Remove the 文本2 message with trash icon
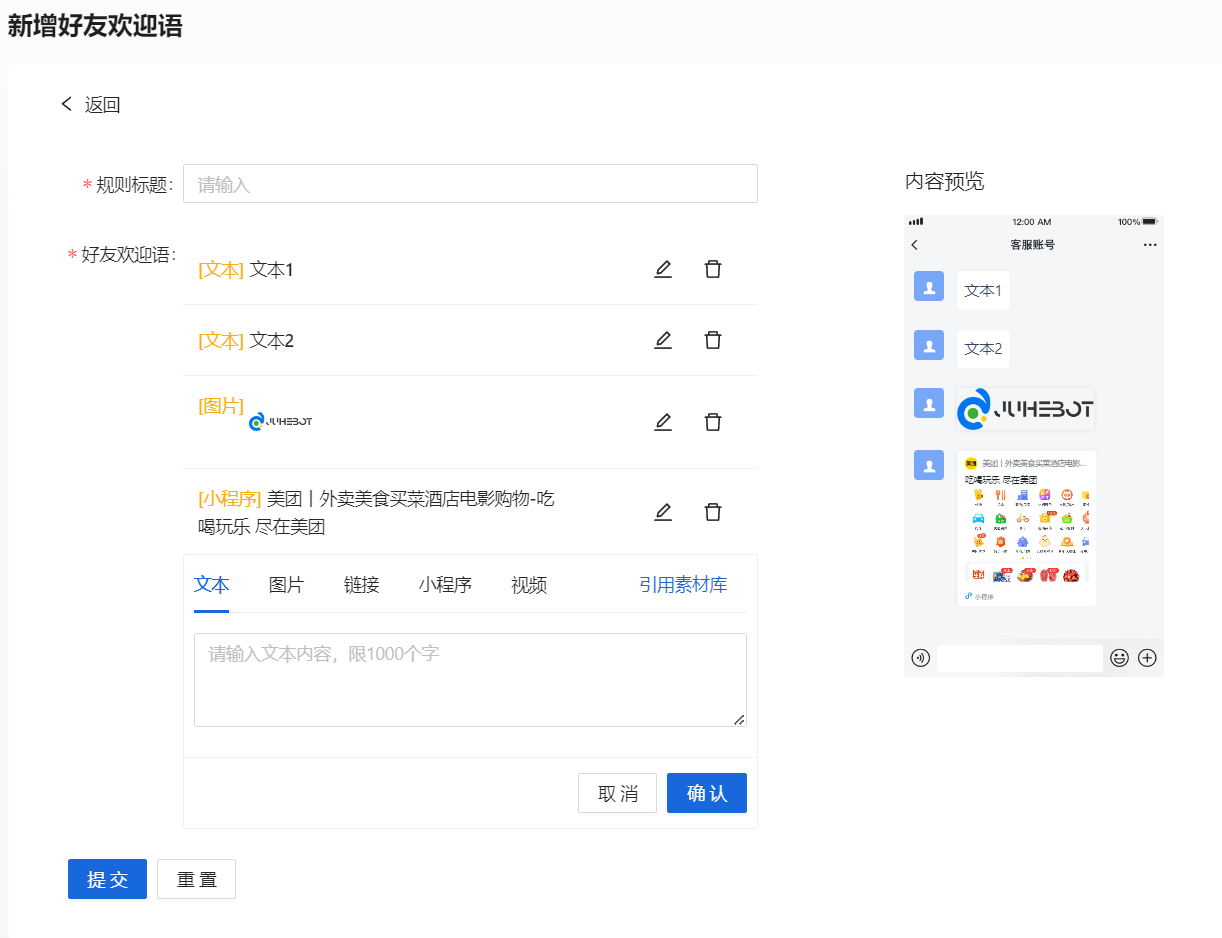The image size is (1222, 938). coord(713,340)
